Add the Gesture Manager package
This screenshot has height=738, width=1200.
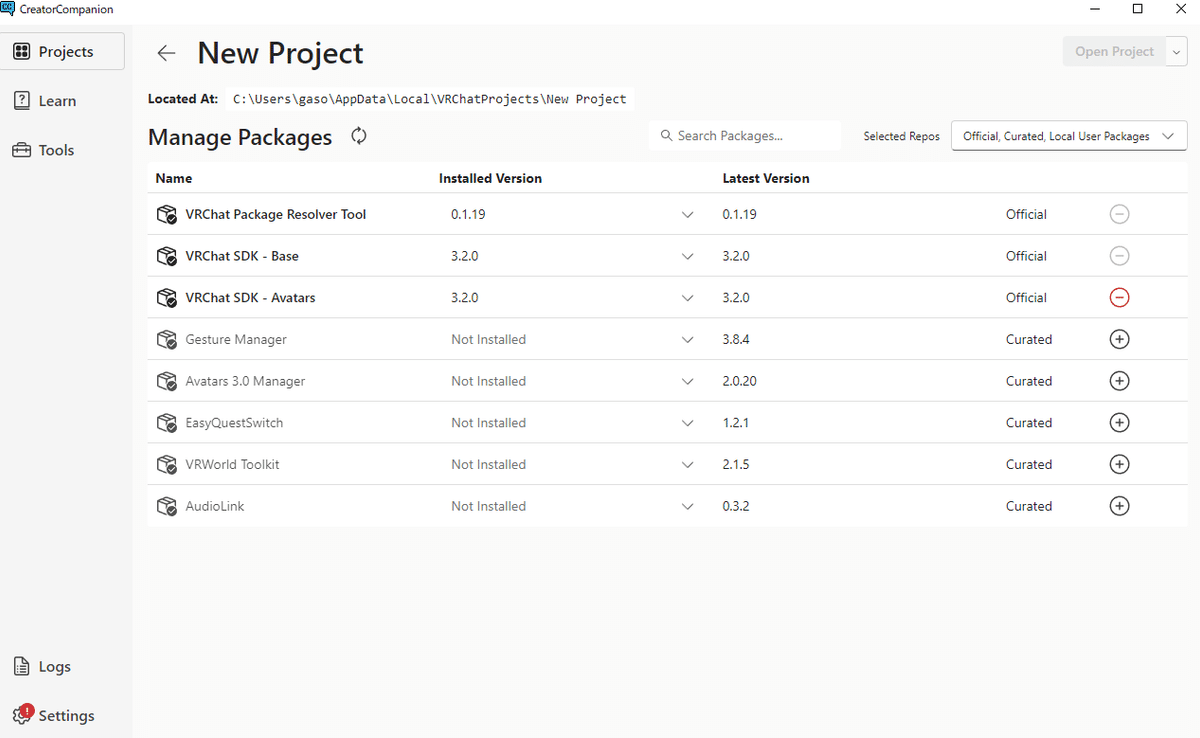click(x=1120, y=339)
